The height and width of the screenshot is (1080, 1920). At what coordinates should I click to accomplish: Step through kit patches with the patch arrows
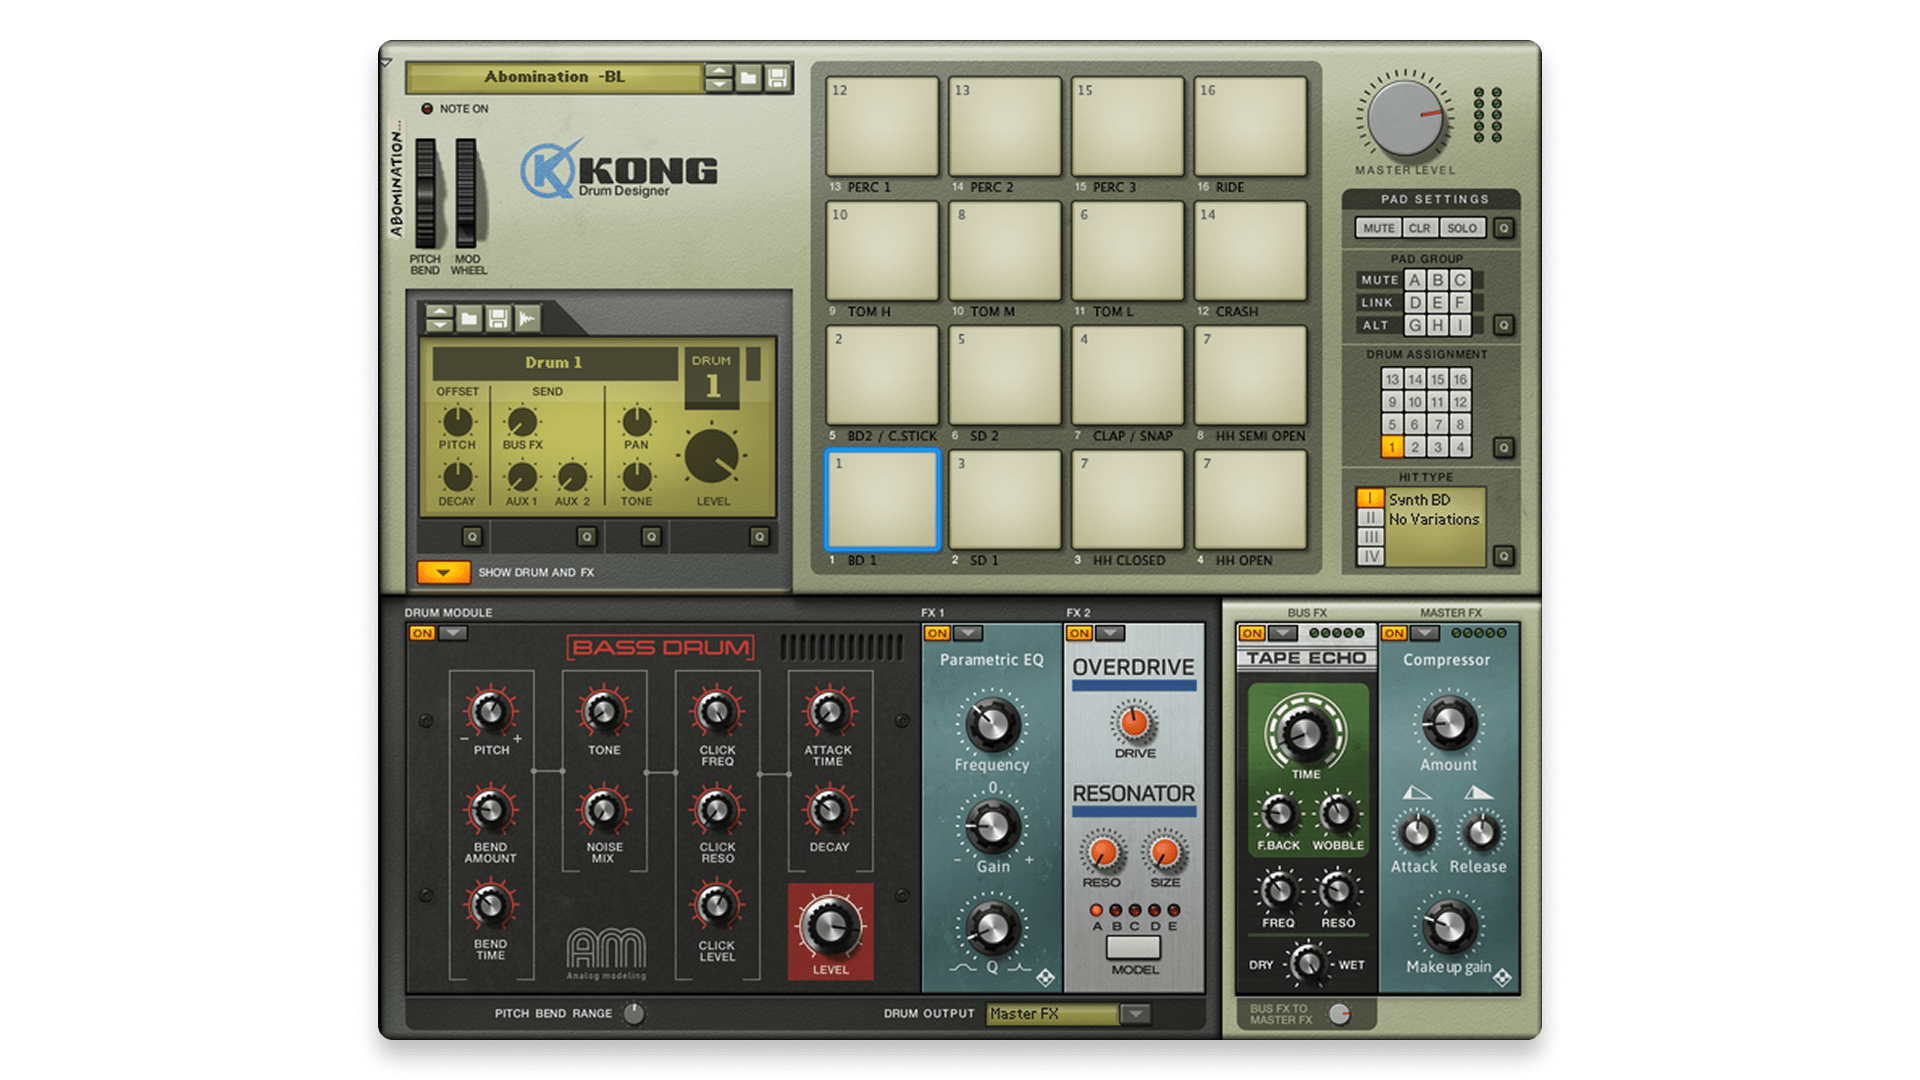718,78
